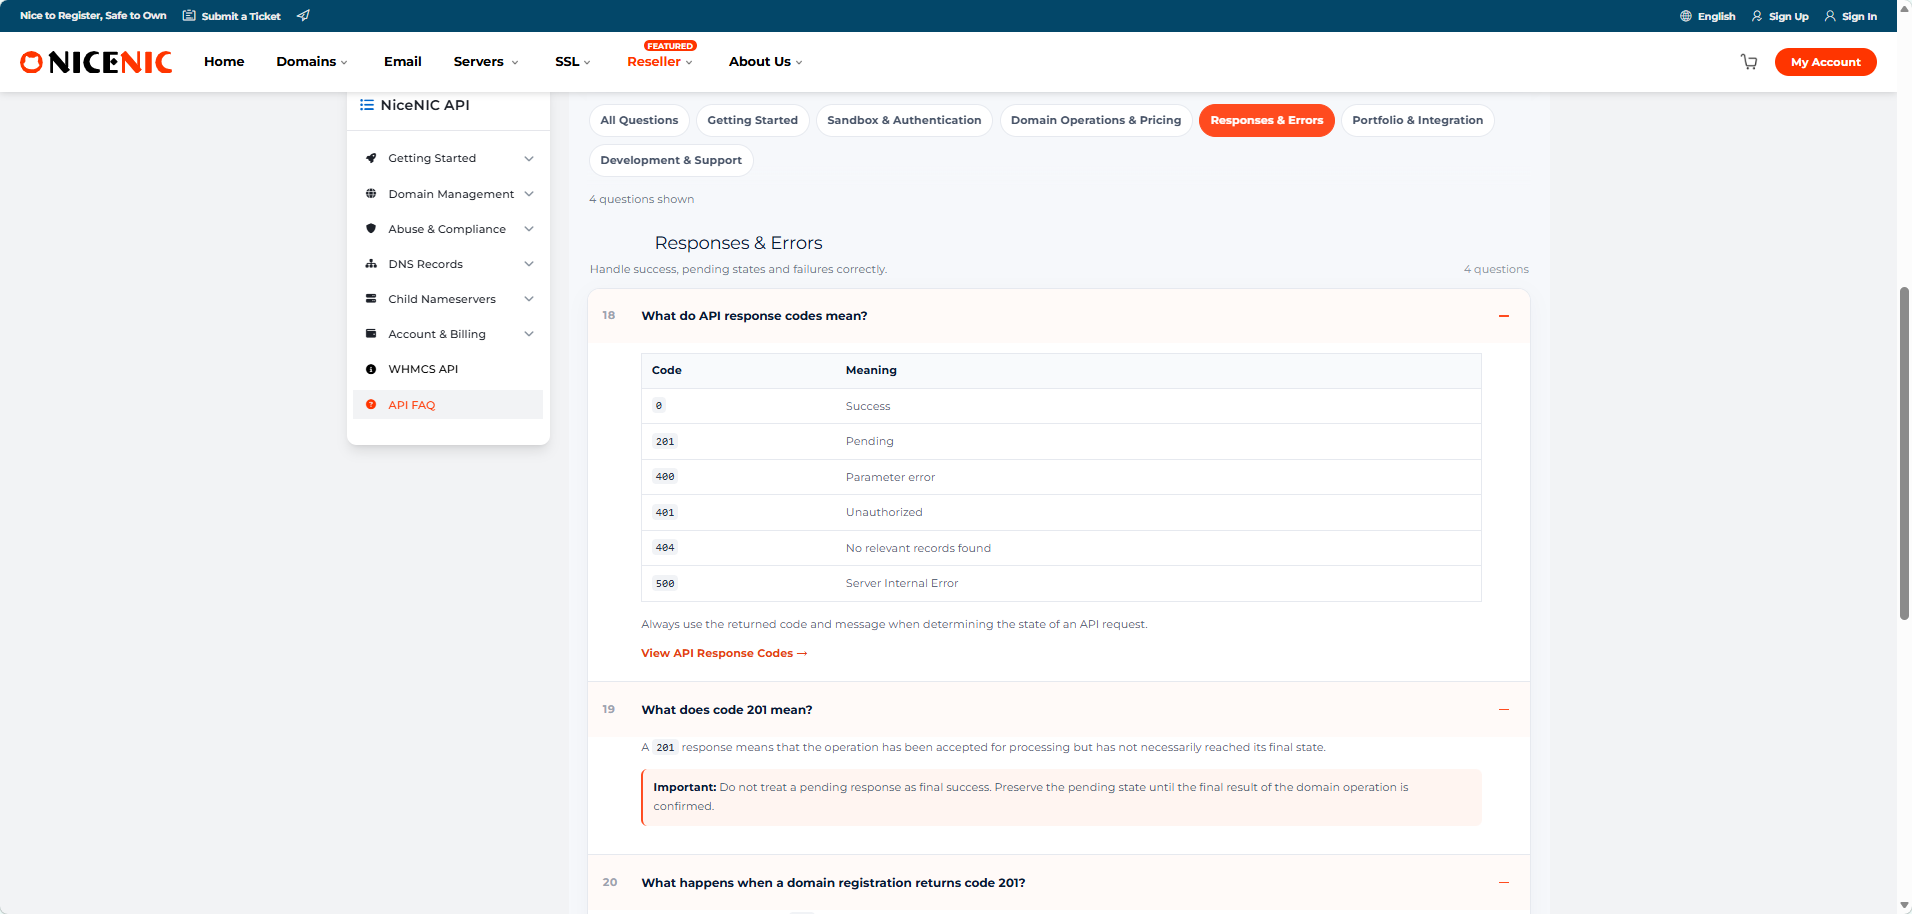Open API FAQ sidebar item
Image resolution: width=1912 pixels, height=914 pixels.
pyautogui.click(x=448, y=405)
